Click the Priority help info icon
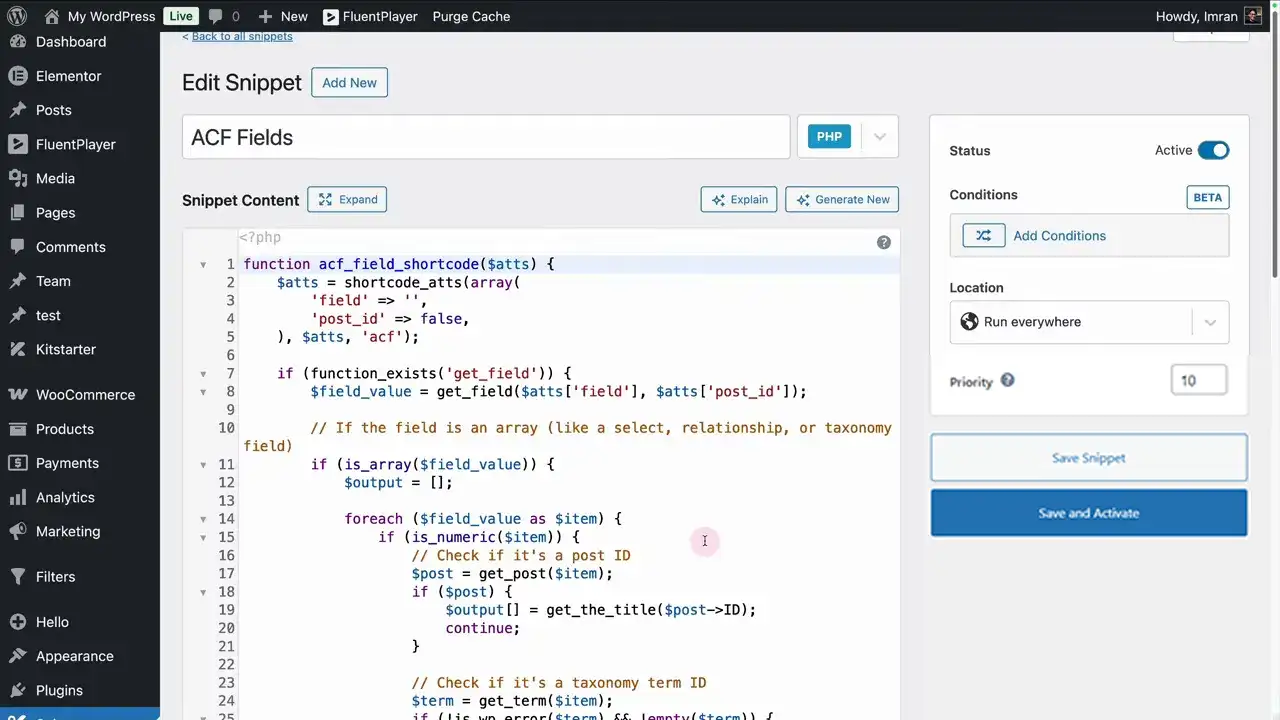 point(1007,380)
